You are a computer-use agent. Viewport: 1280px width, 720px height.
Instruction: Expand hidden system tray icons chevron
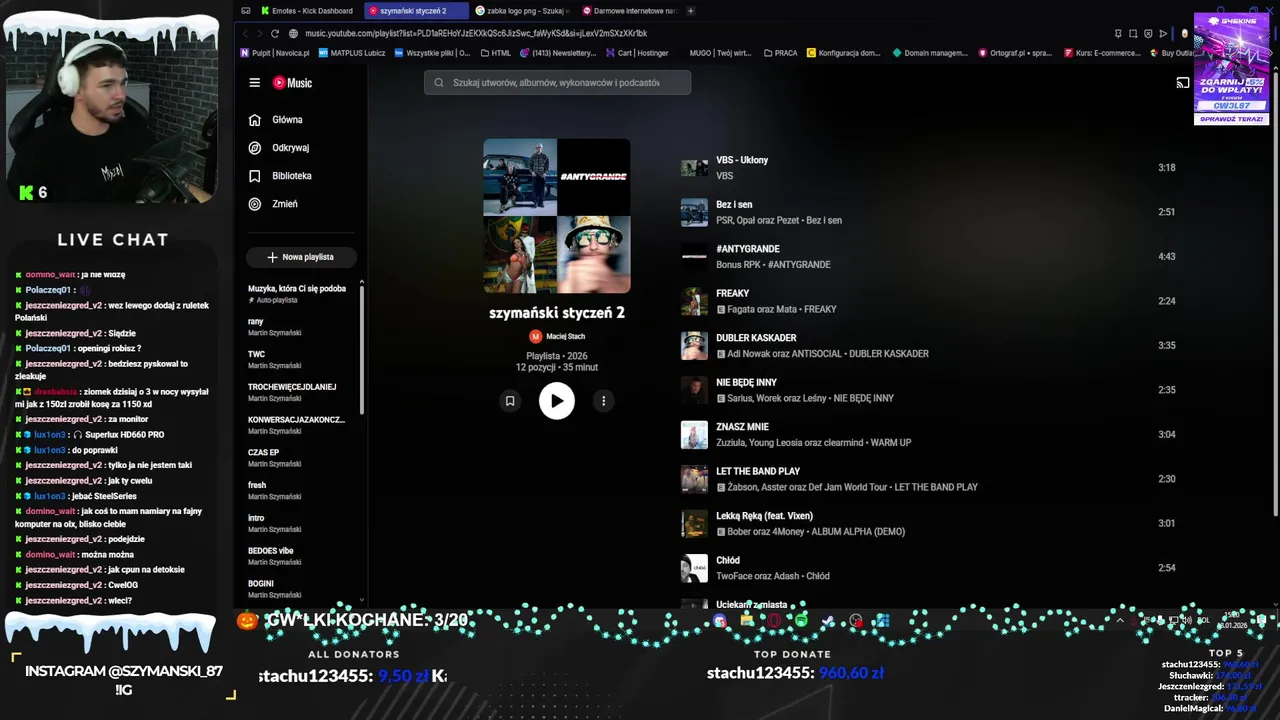pyautogui.click(x=1121, y=620)
